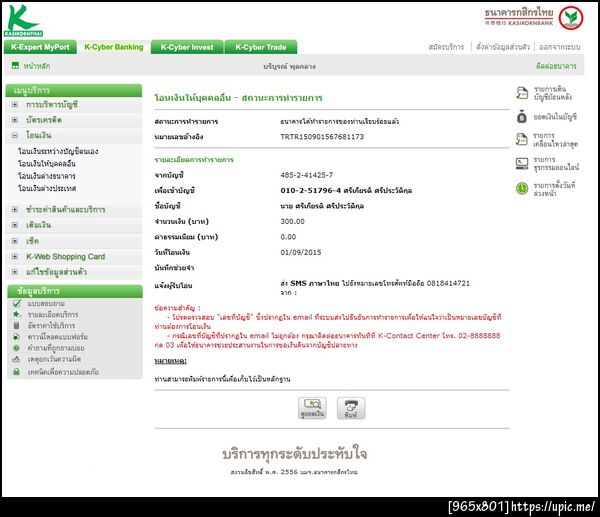Screen dimensions: 600x517
Task: Click the home icon beside หน้าหลัก
Action: (15, 65)
